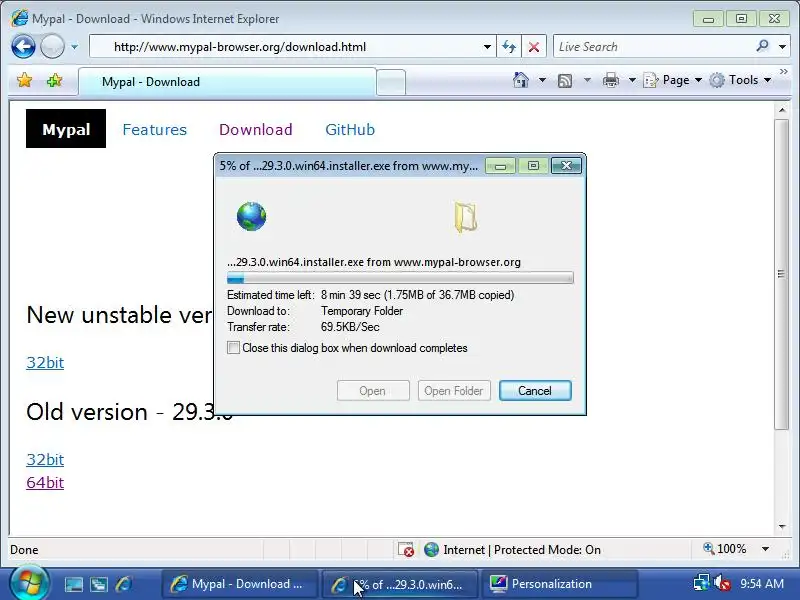This screenshot has height=600, width=800.
Task: Click the page scrollbar down arrow
Action: tap(782, 527)
